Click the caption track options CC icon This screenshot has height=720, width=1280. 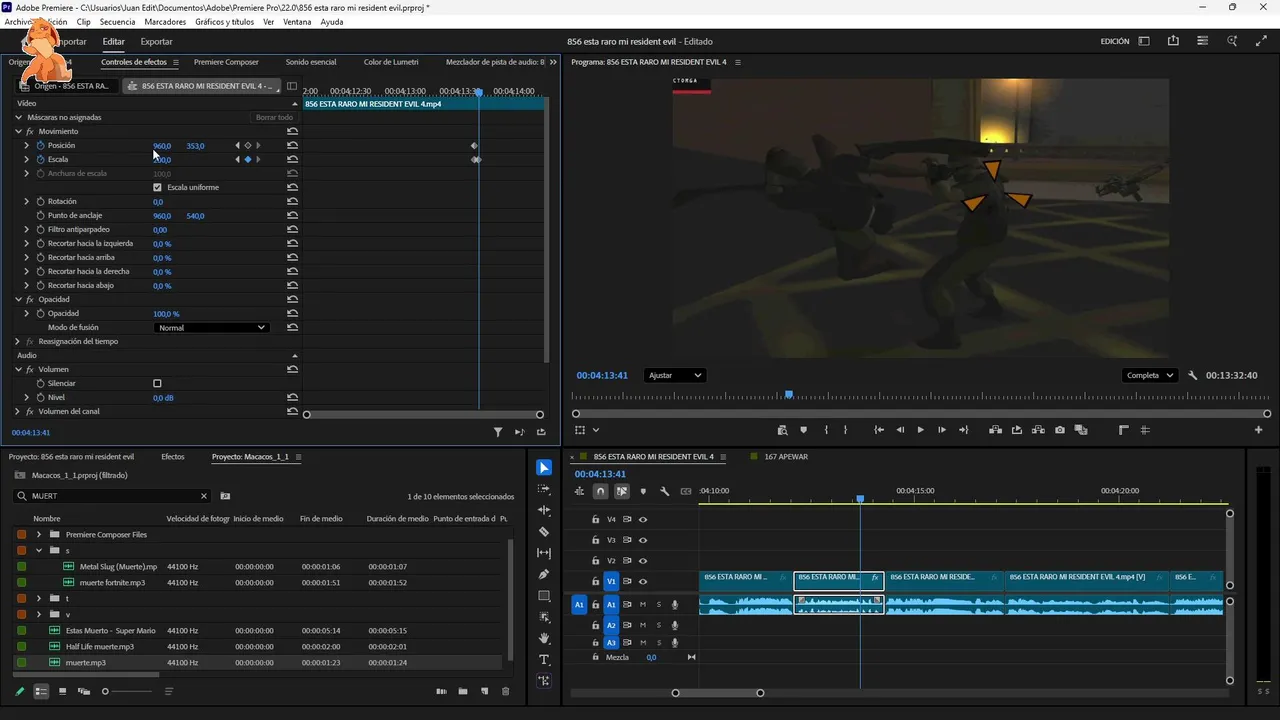pos(686,491)
